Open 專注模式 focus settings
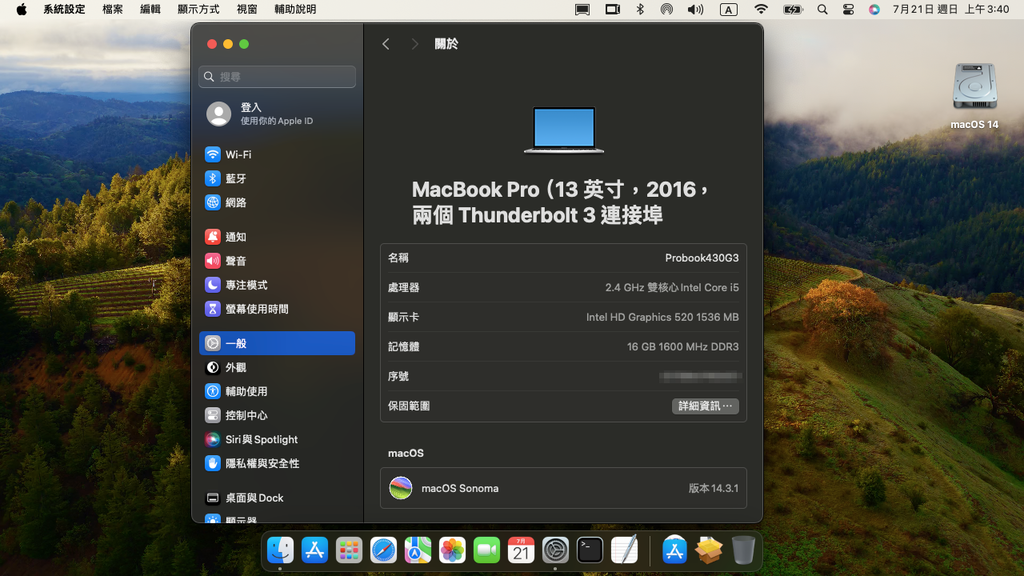Screen dimensions: 1024x576 point(277,285)
